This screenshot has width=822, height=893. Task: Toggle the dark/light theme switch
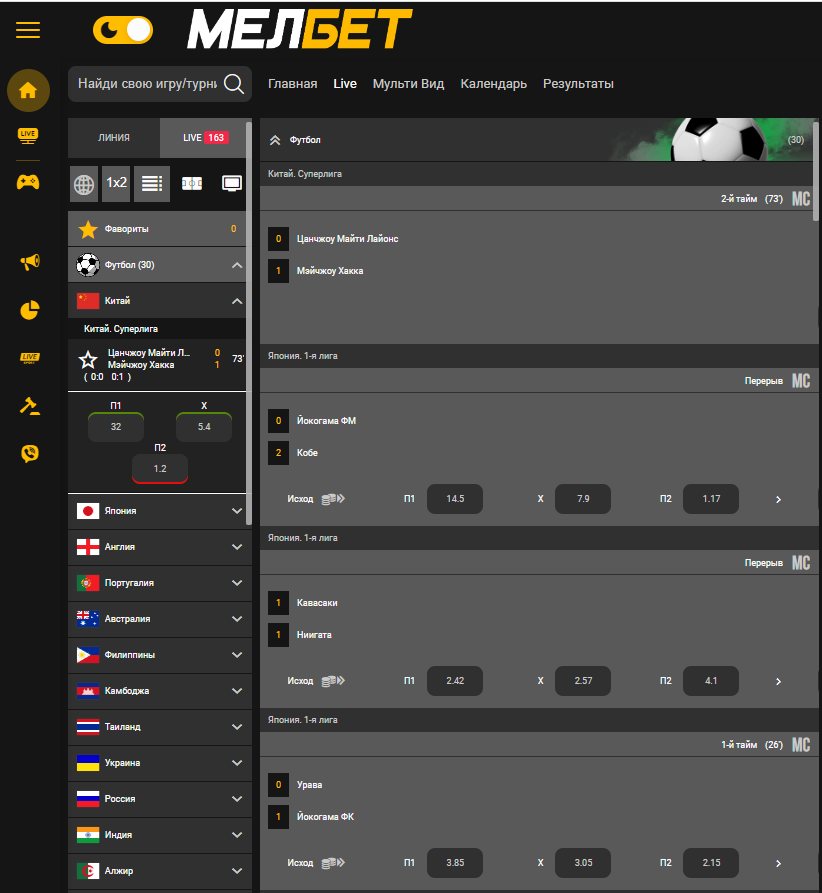click(x=123, y=30)
